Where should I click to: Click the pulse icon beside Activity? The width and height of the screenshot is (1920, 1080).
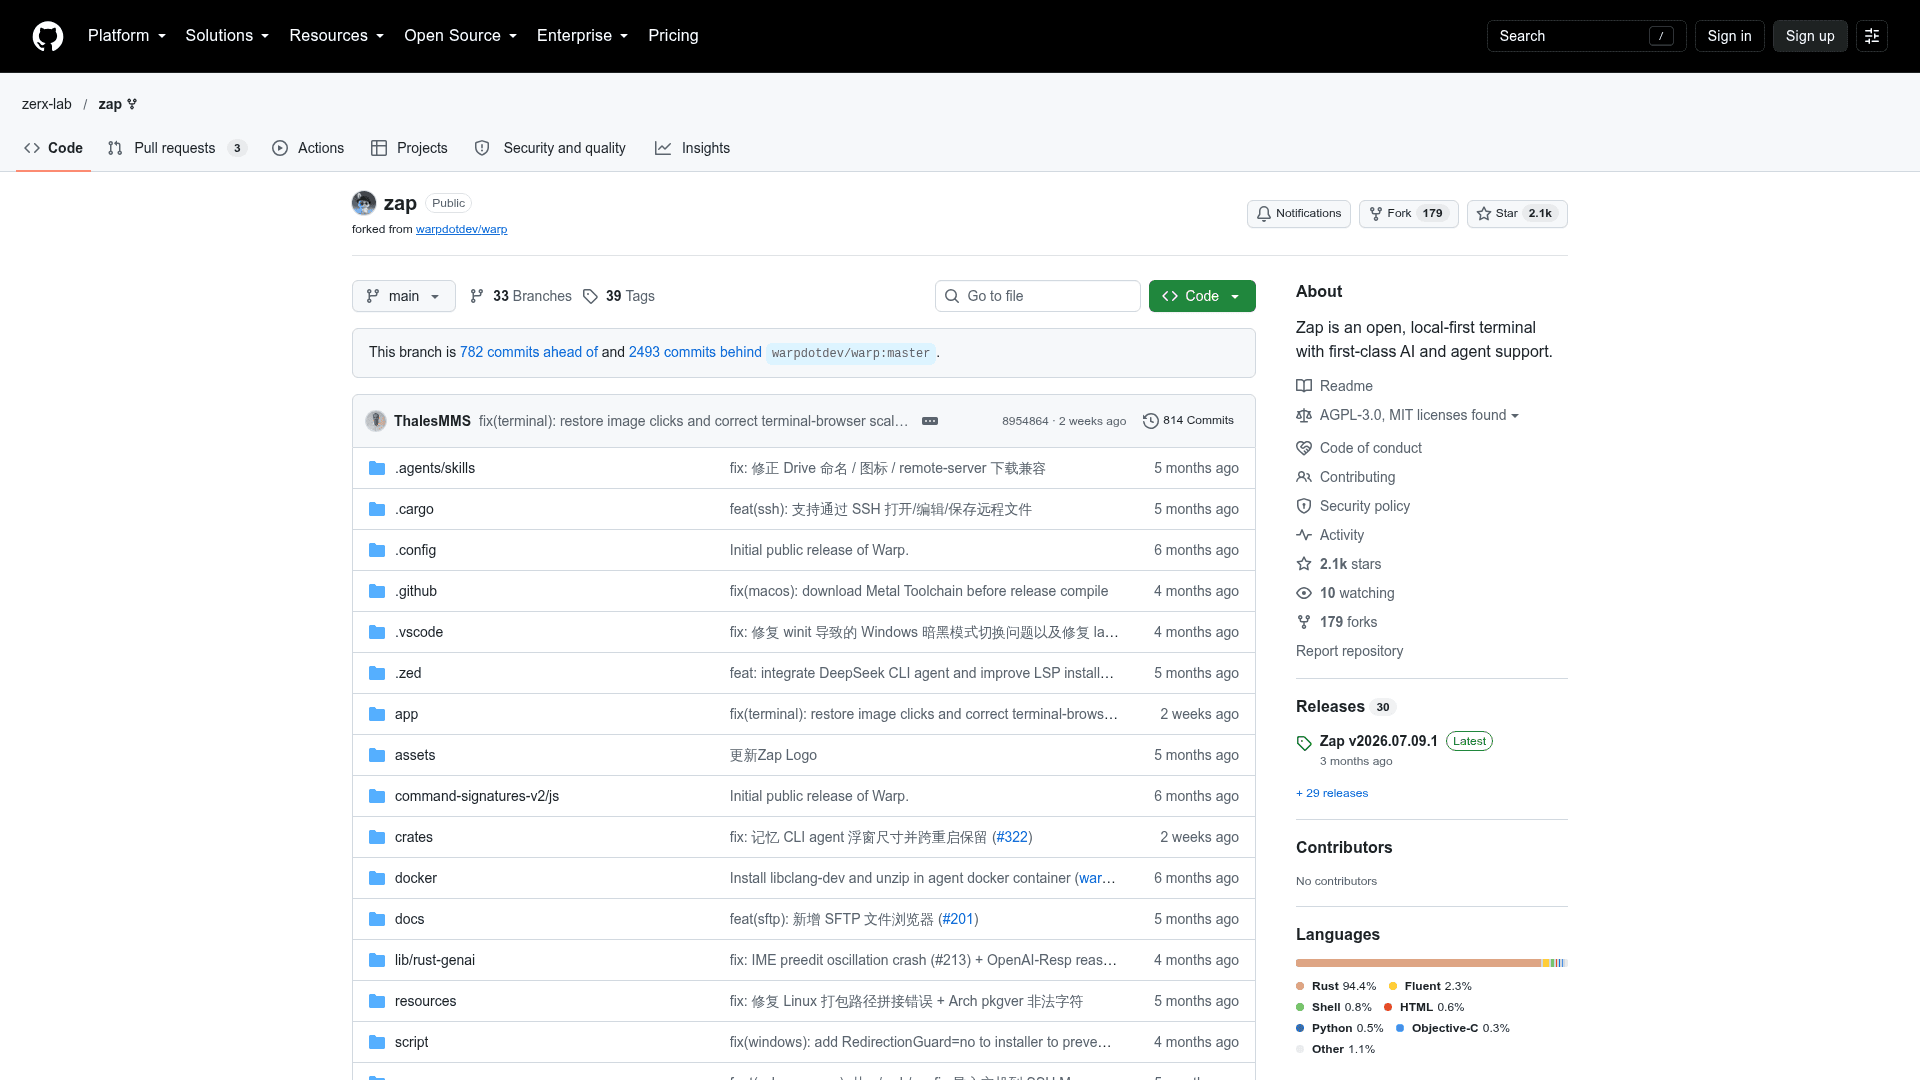point(1304,535)
